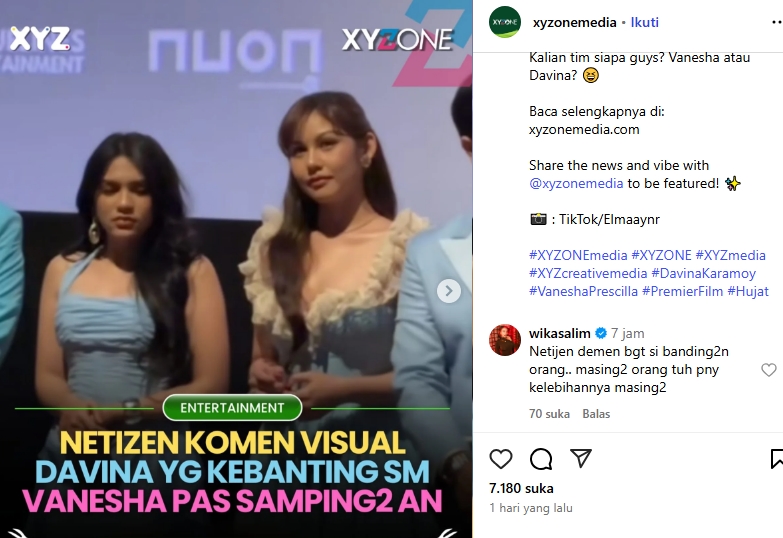View the 70 suka count on the comment
This screenshot has width=783, height=538.
549,414
